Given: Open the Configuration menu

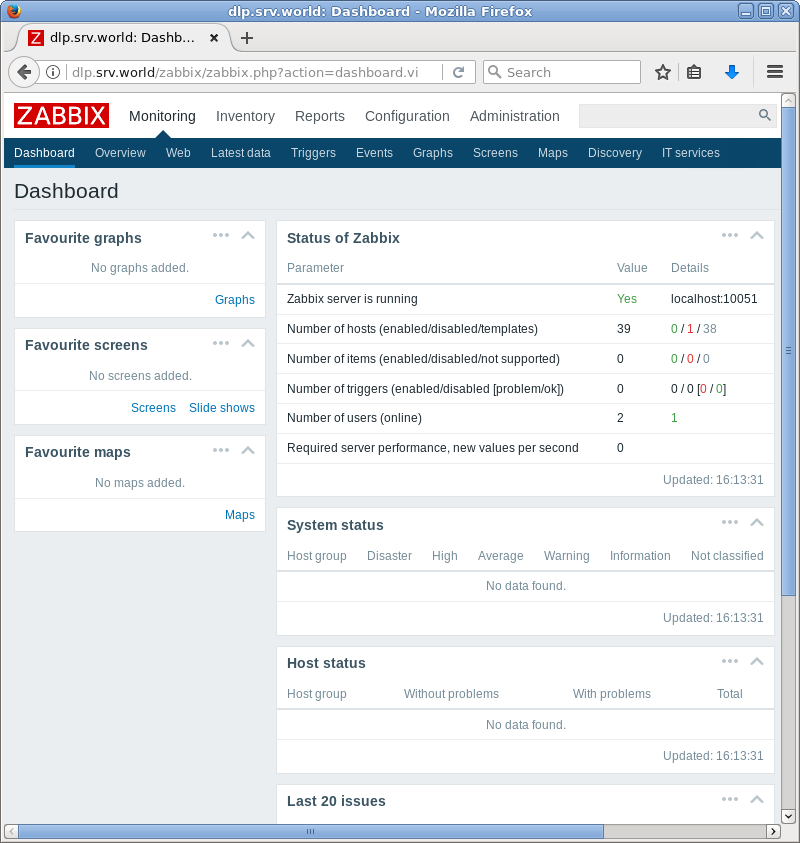Looking at the screenshot, I should coord(407,116).
